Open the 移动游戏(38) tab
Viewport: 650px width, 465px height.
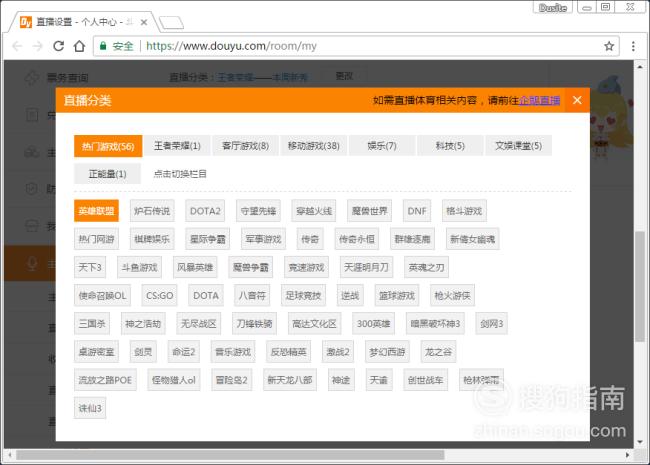point(313,145)
